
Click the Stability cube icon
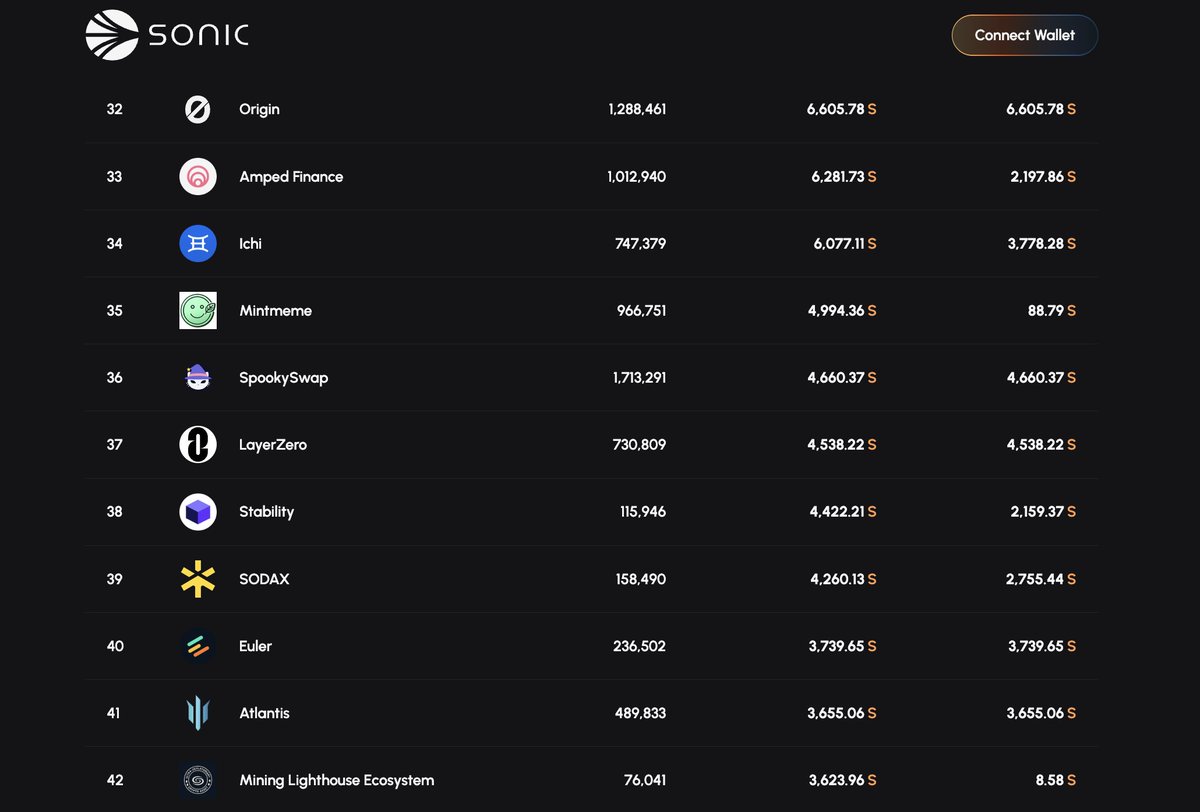[x=198, y=511]
